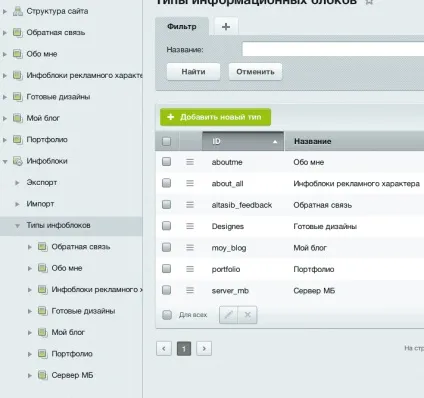Screen dimensions: 424x398
Task: Click the top-level Готовые дизайны block icon
Action: [18, 97]
